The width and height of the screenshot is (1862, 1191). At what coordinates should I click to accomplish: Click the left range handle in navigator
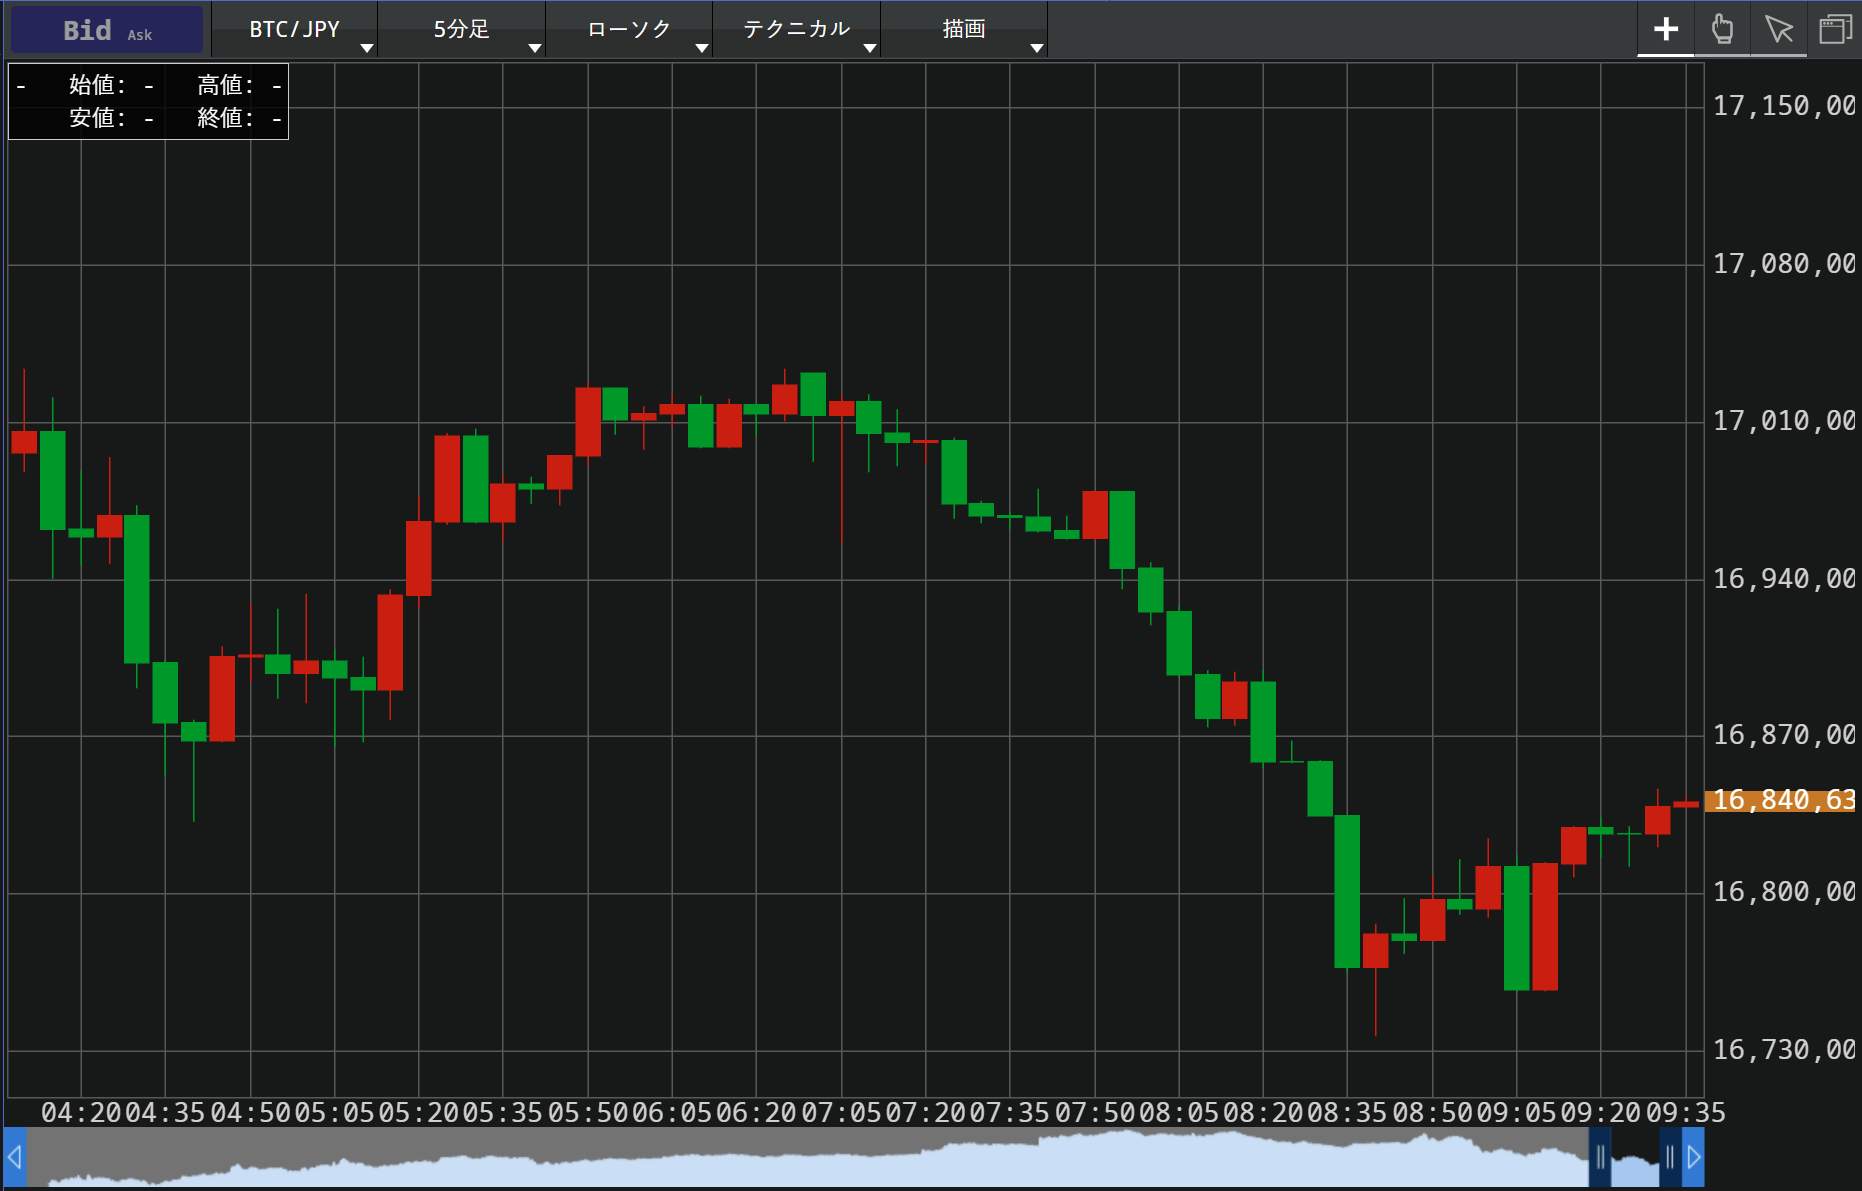1600,1157
